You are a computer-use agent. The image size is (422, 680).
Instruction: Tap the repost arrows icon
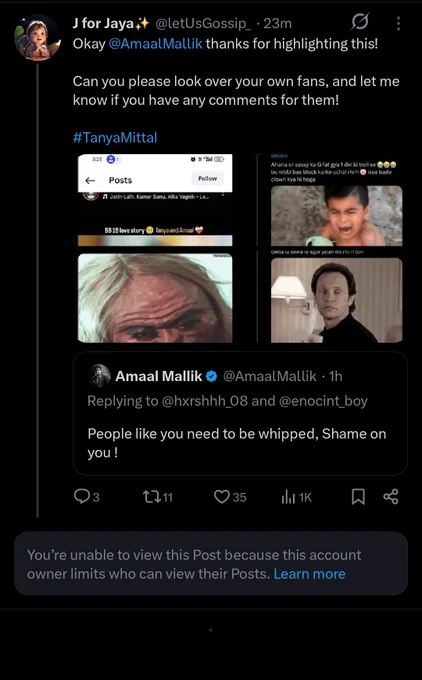[x=152, y=497]
